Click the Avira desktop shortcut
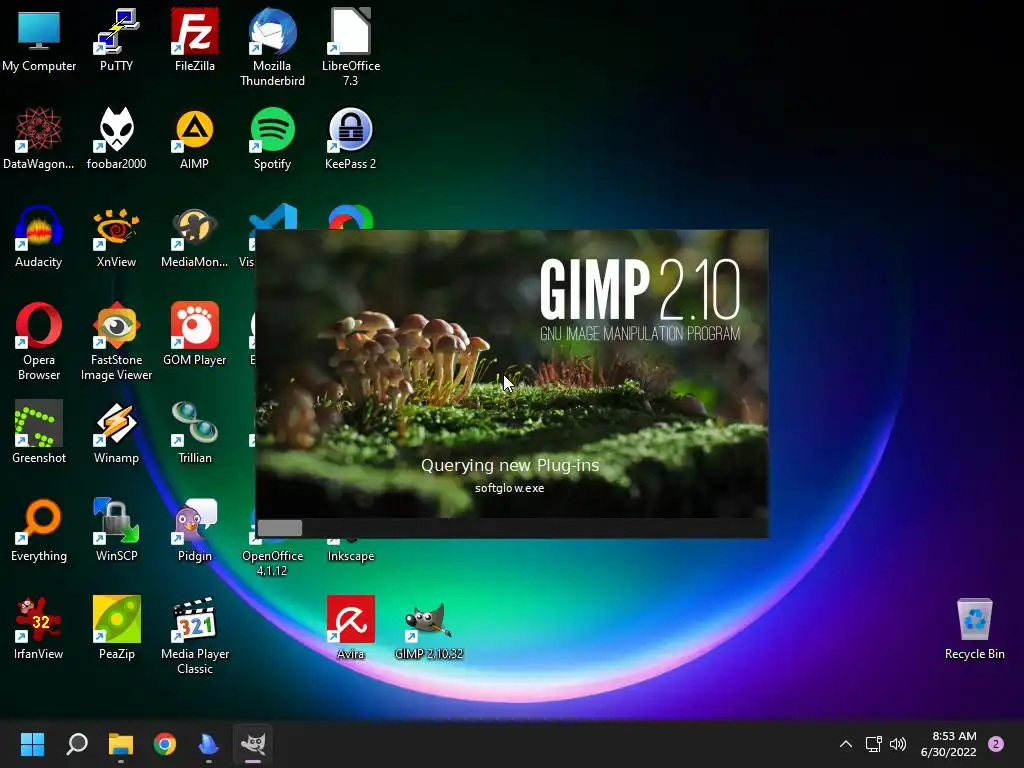Viewport: 1024px width, 768px height. tap(351, 628)
